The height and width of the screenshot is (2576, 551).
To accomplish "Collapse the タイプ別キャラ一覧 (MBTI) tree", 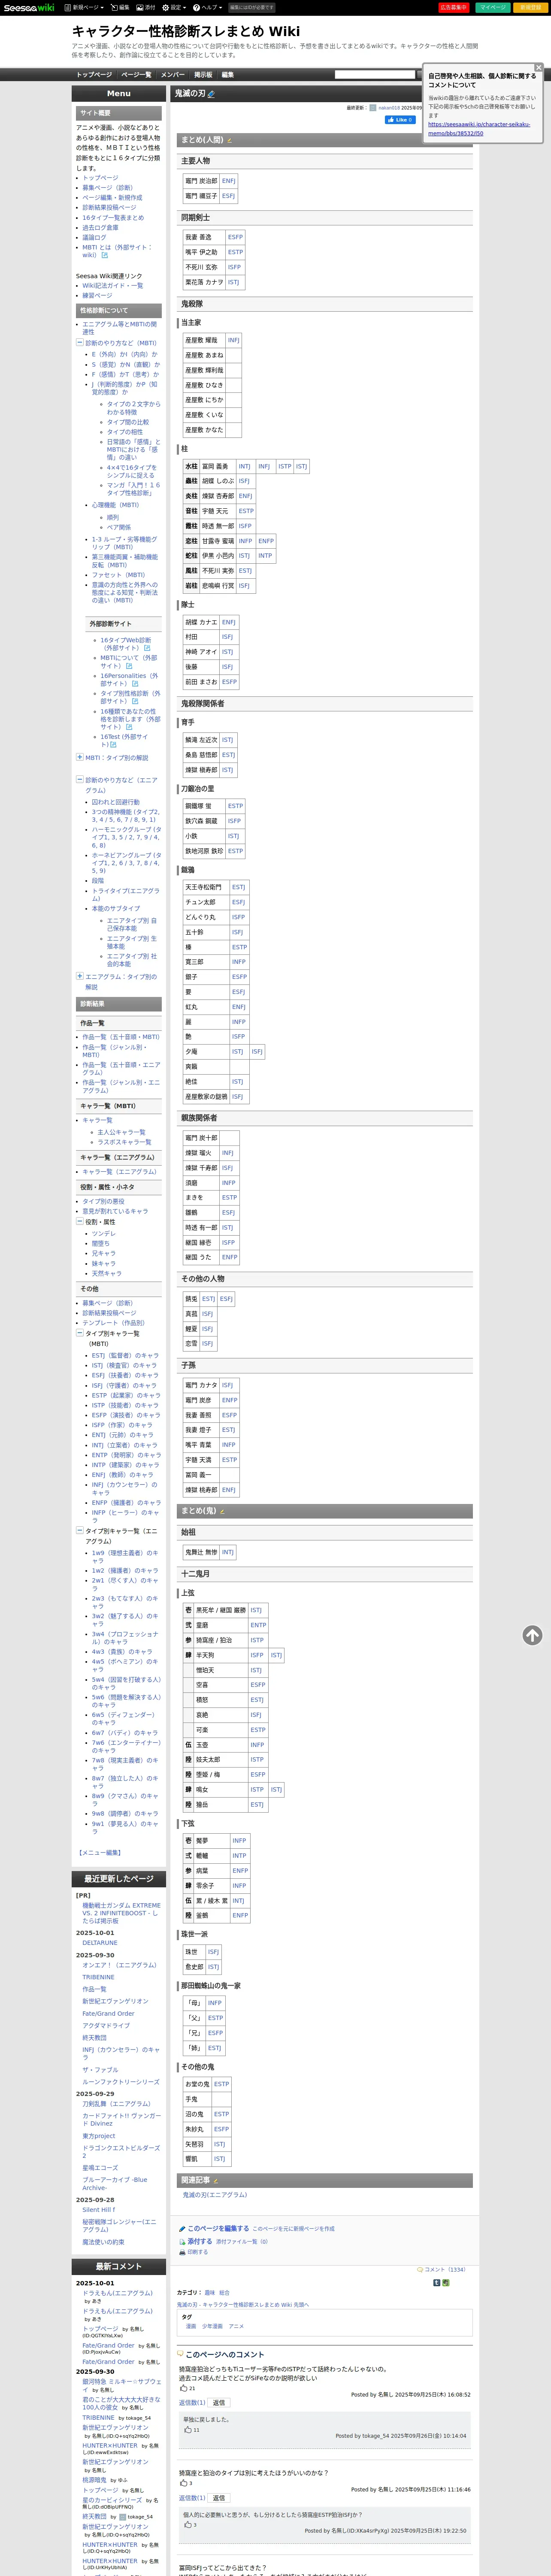I will coord(79,1333).
